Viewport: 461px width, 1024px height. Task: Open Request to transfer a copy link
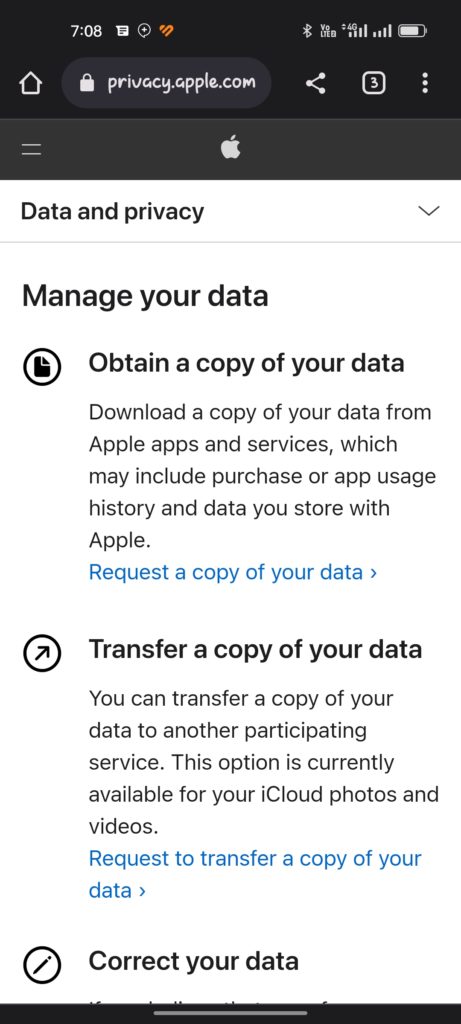(255, 874)
